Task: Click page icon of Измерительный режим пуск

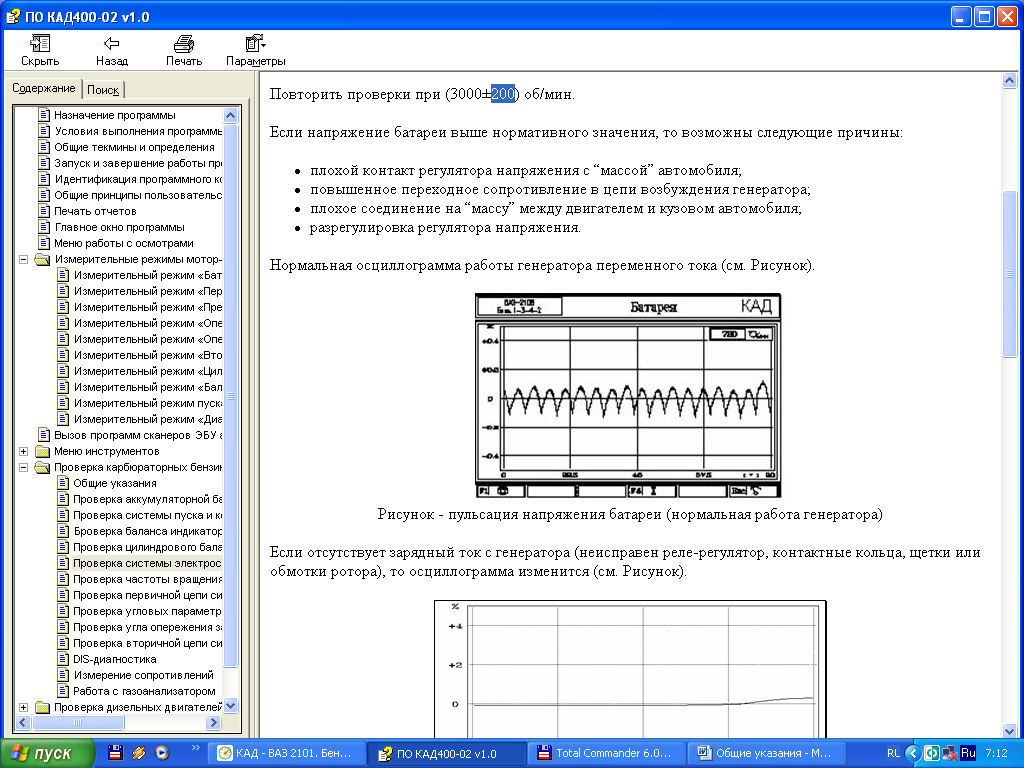Action: point(63,403)
